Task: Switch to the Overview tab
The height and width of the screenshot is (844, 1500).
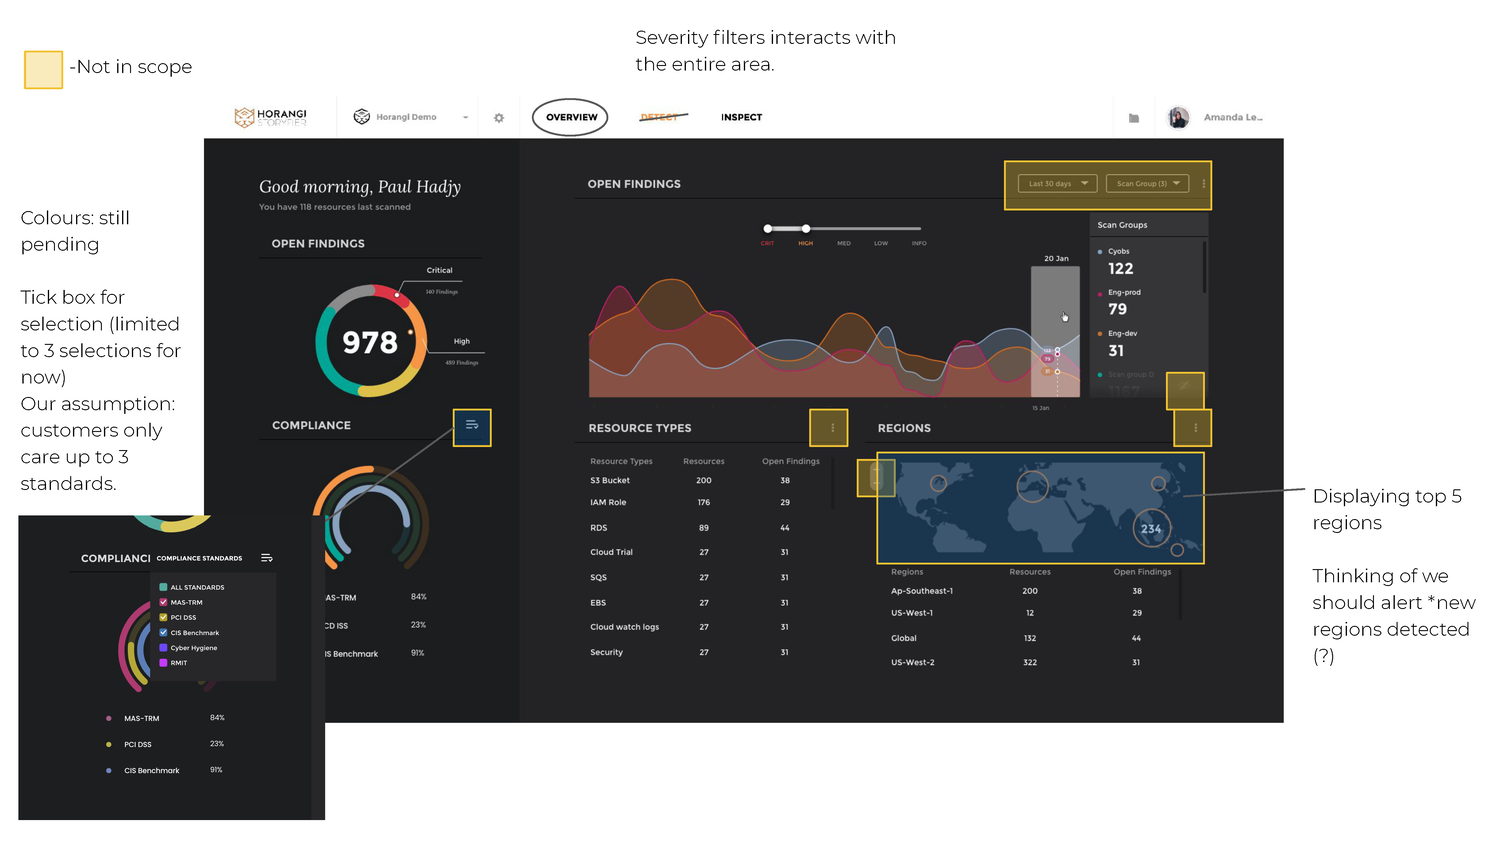Action: [571, 117]
